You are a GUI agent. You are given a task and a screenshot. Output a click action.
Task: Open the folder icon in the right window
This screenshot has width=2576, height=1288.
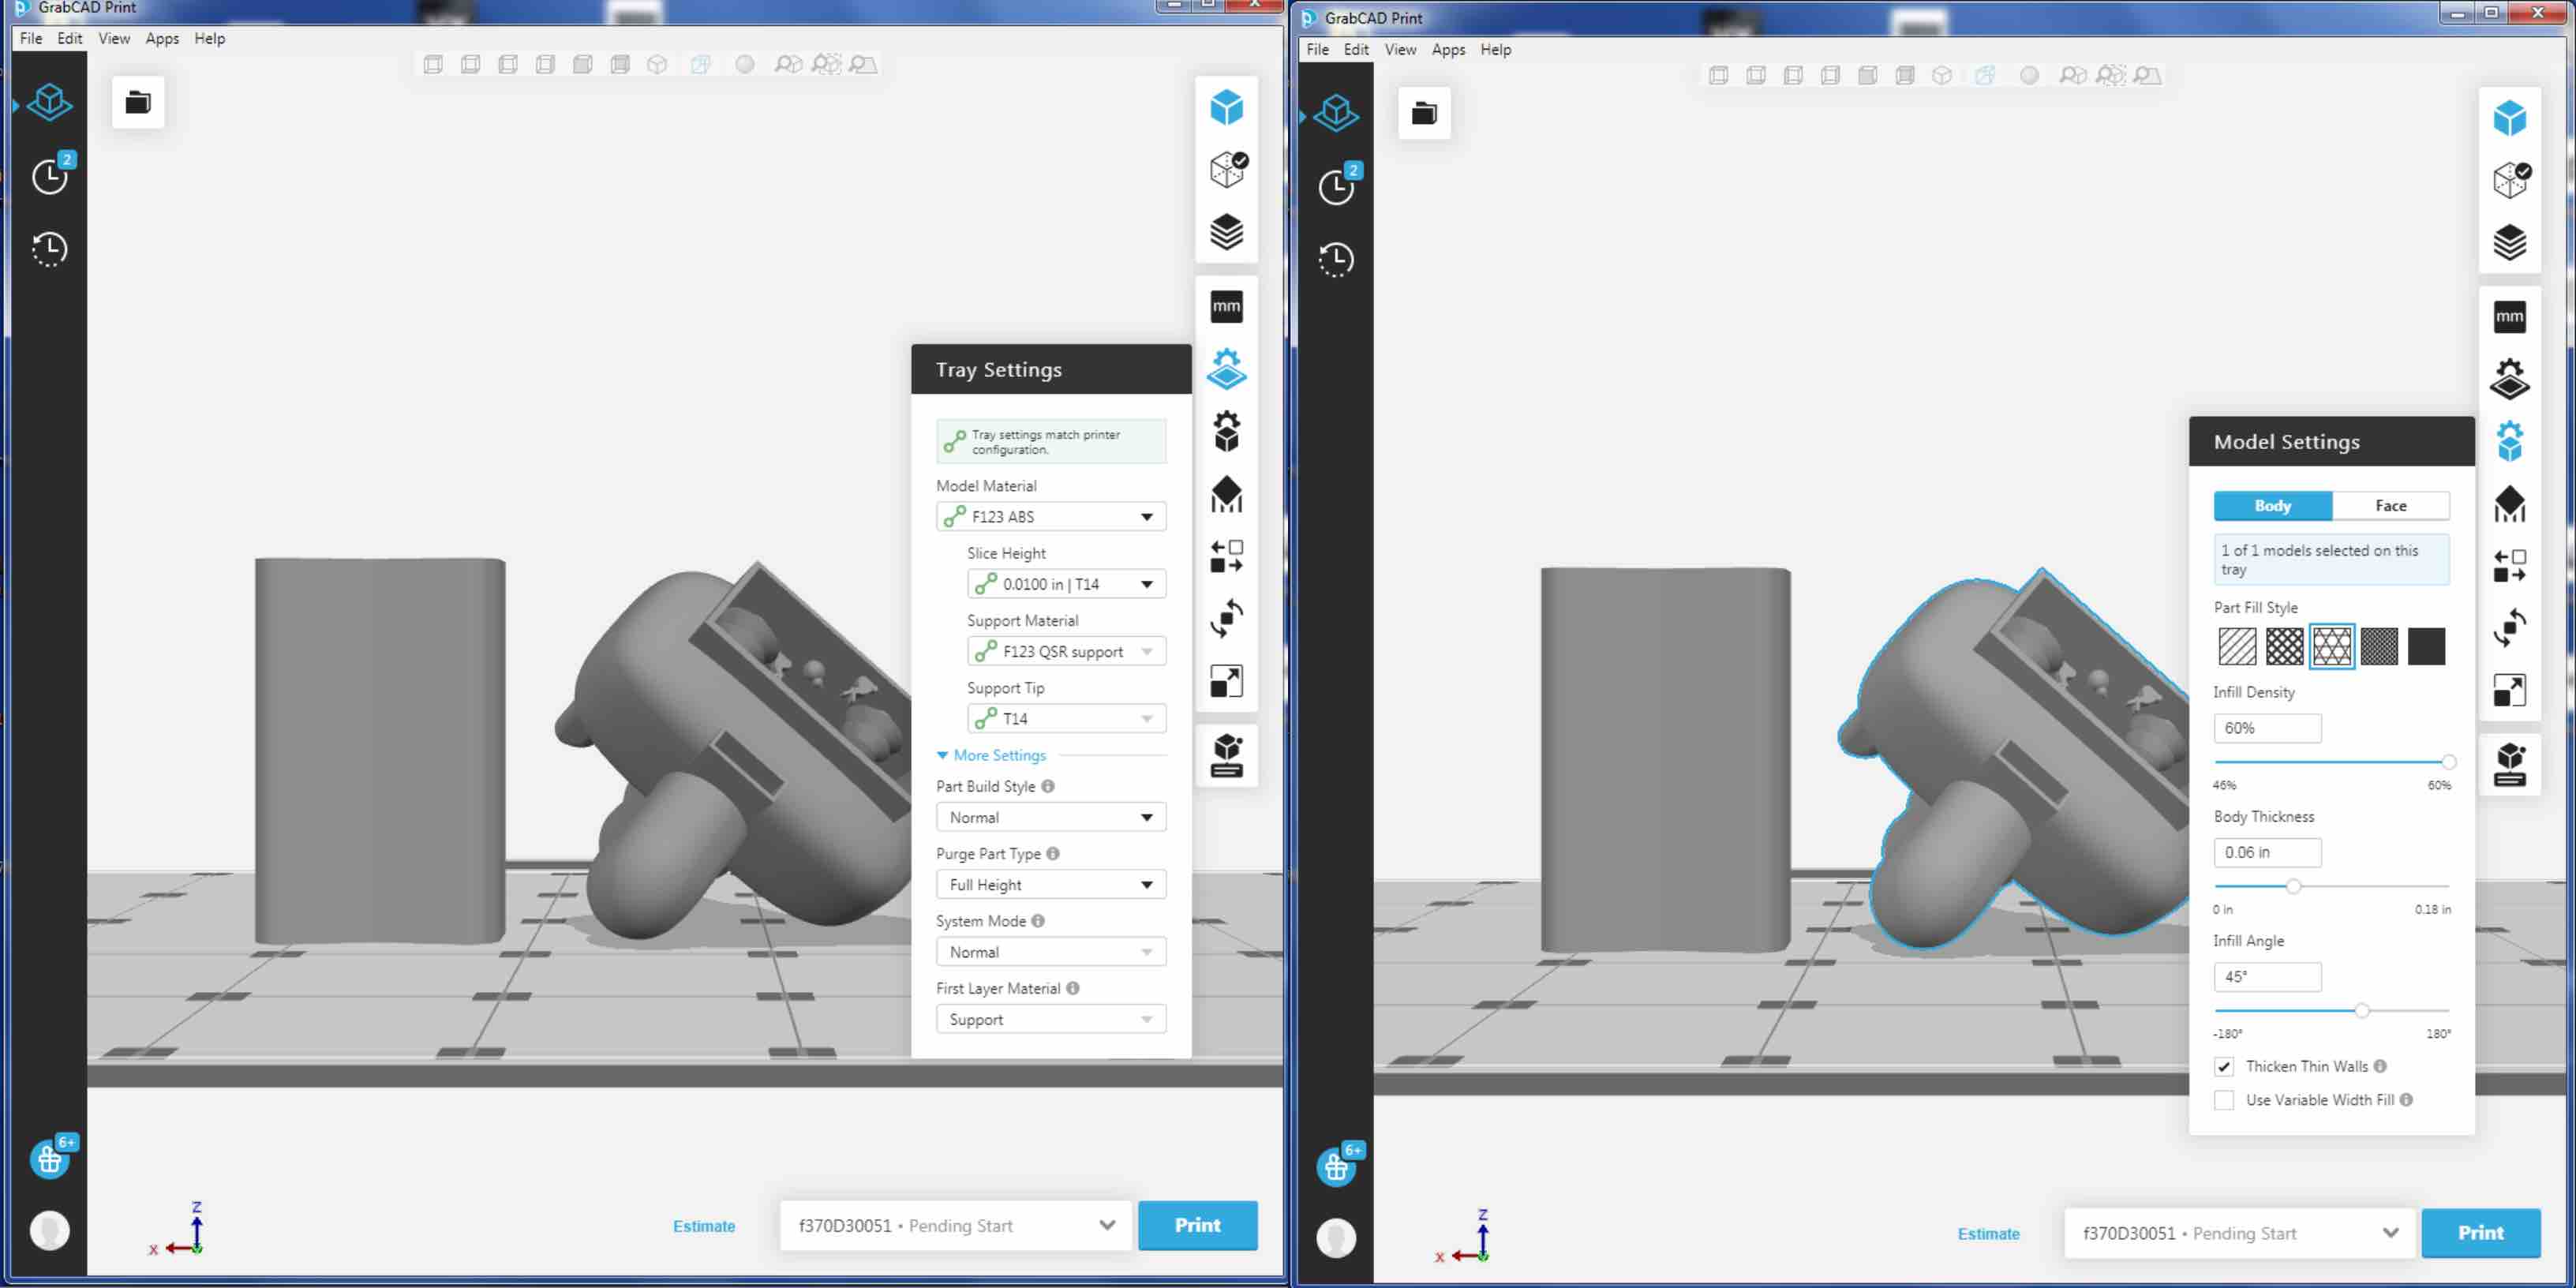pyautogui.click(x=1424, y=113)
